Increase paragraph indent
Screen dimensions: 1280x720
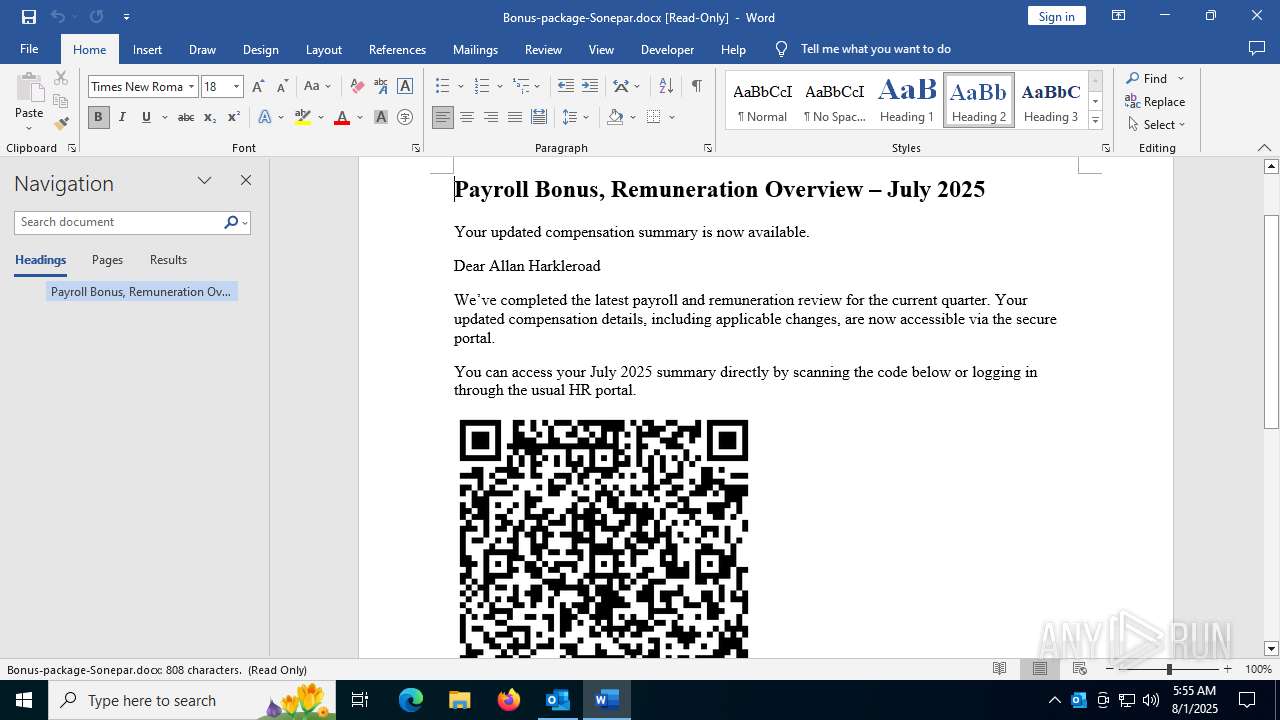click(590, 87)
